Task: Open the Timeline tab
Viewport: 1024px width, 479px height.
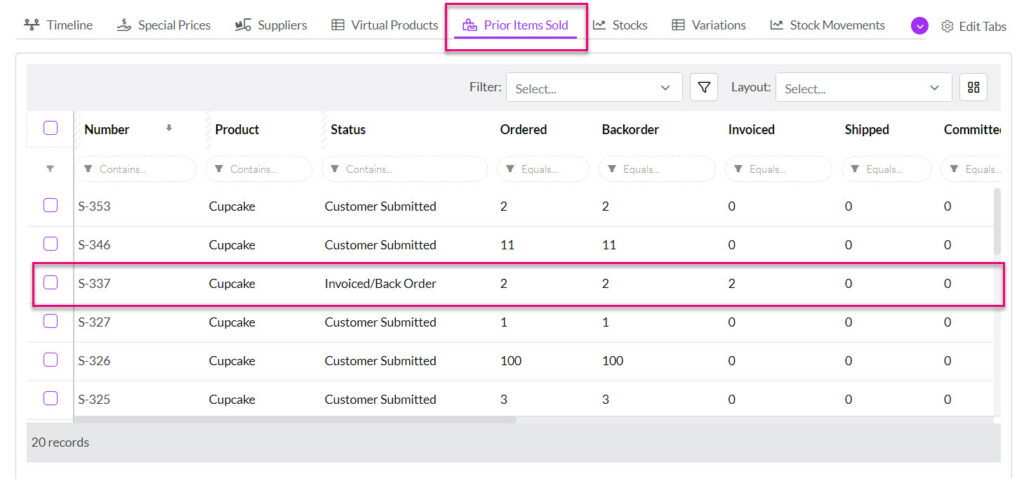Action: pos(57,25)
